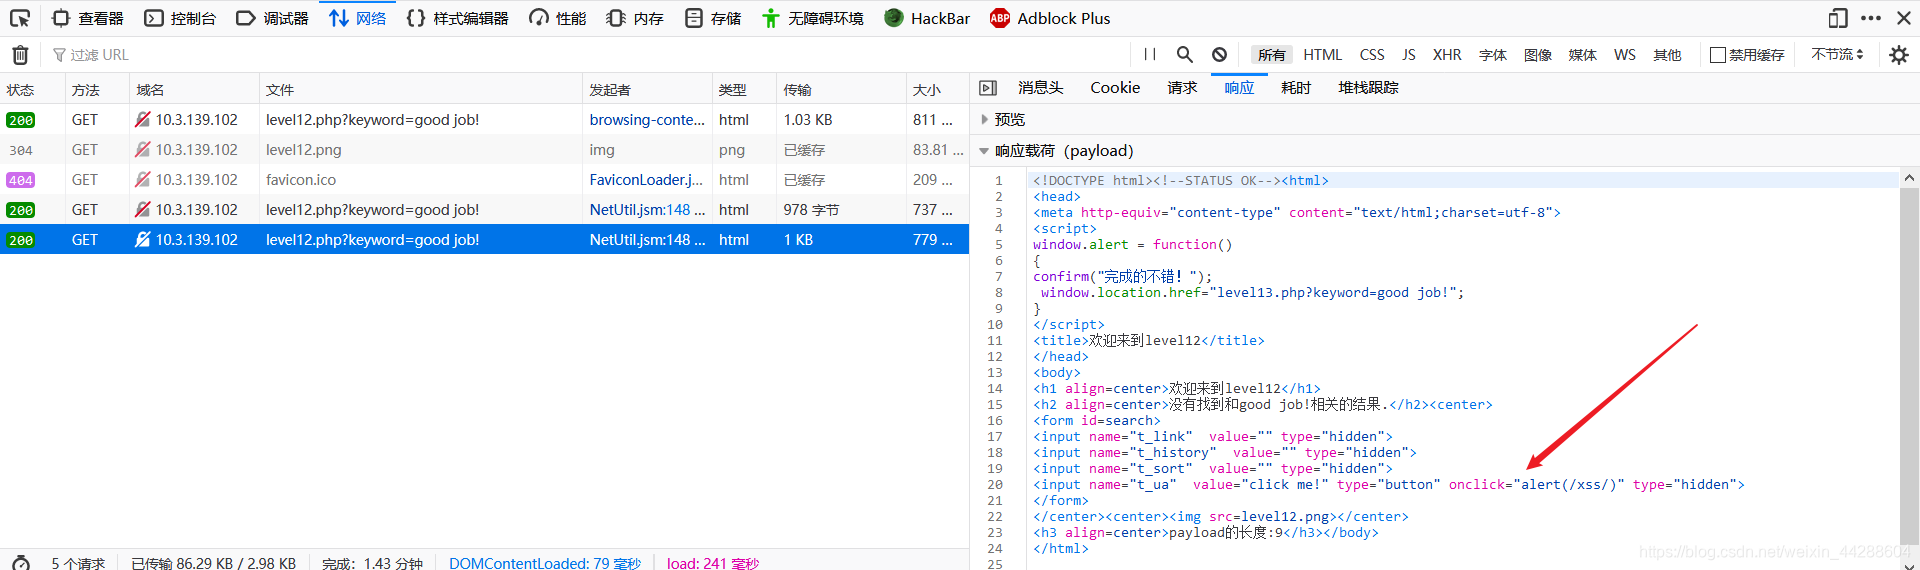The width and height of the screenshot is (1920, 570).
Task: Filter requests by HTML
Action: (x=1322, y=55)
